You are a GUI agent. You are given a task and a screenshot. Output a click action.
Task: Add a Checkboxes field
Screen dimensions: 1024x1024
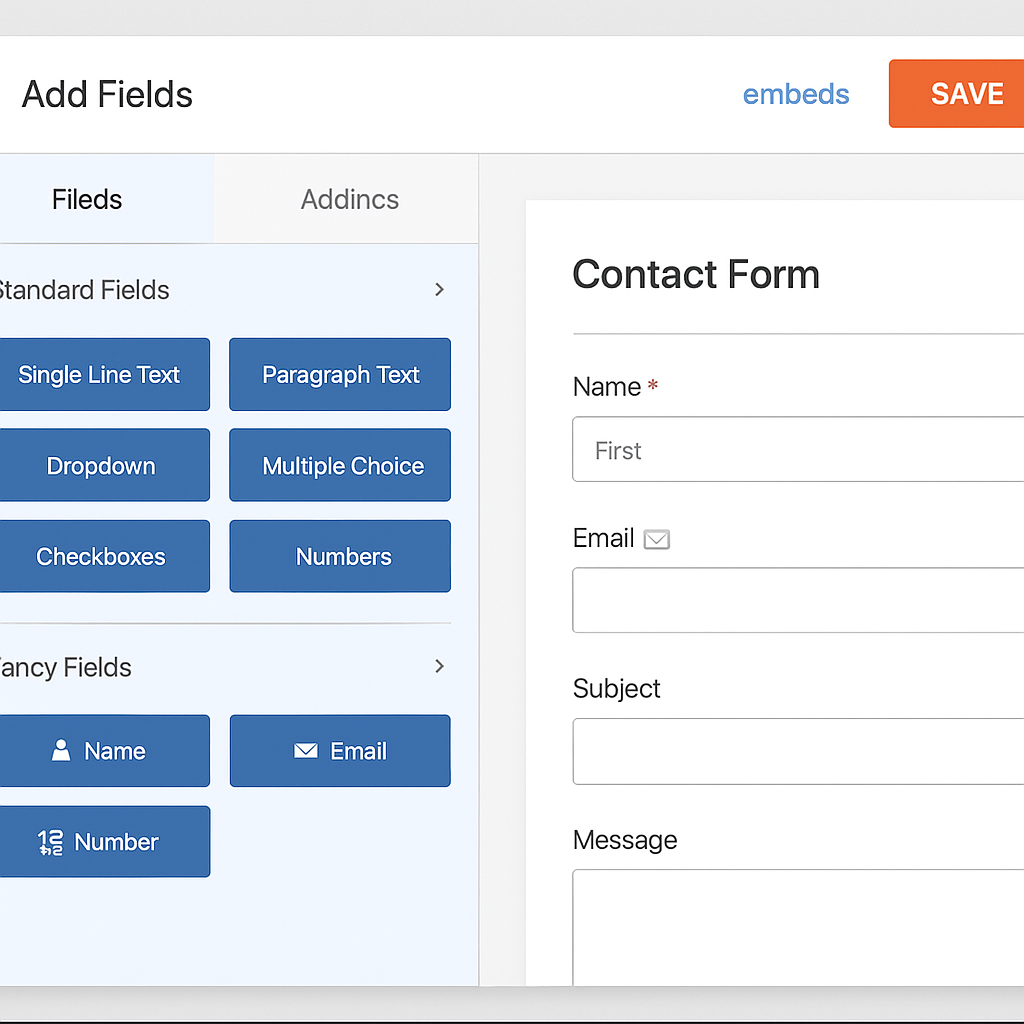click(x=103, y=556)
